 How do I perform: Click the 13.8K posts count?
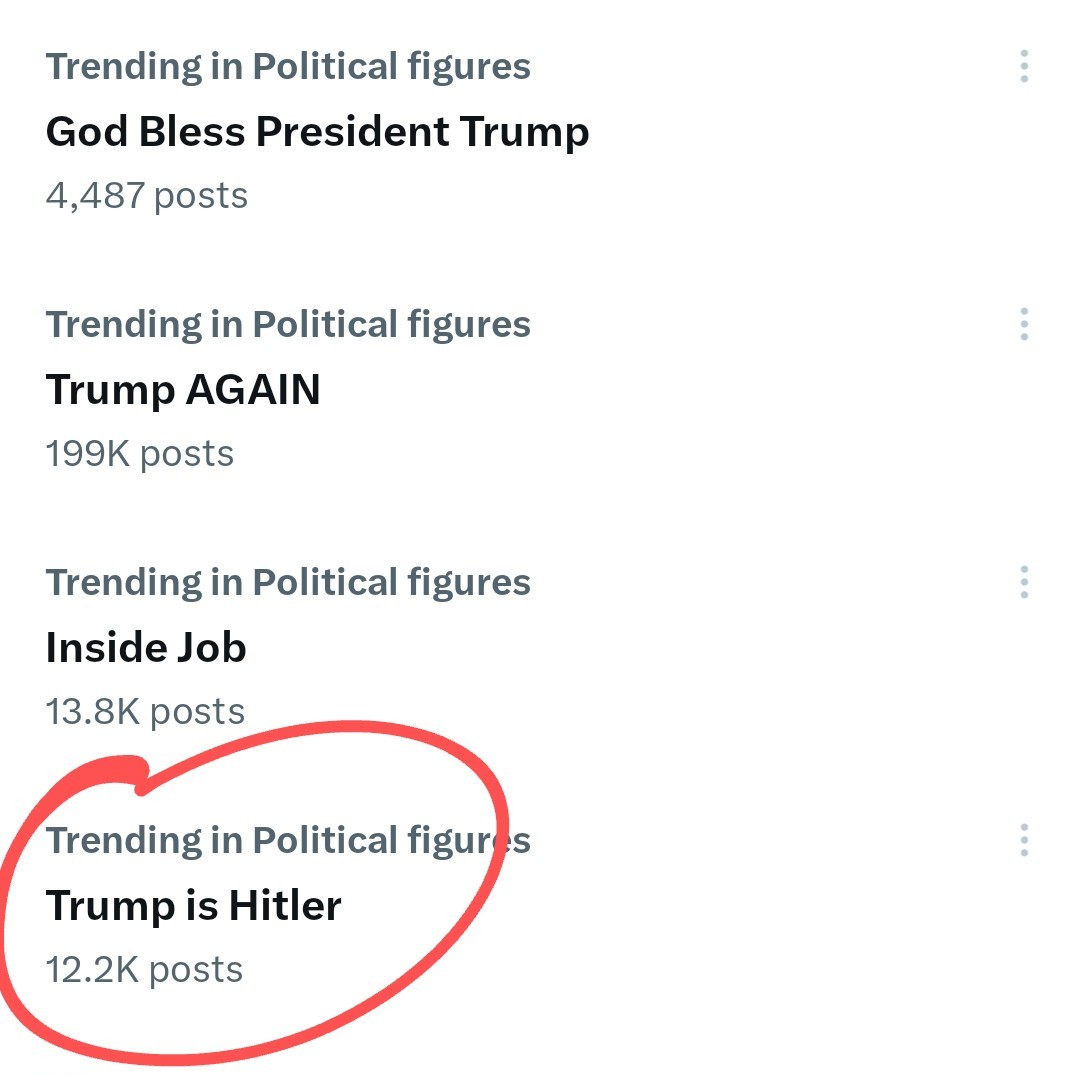tap(145, 712)
